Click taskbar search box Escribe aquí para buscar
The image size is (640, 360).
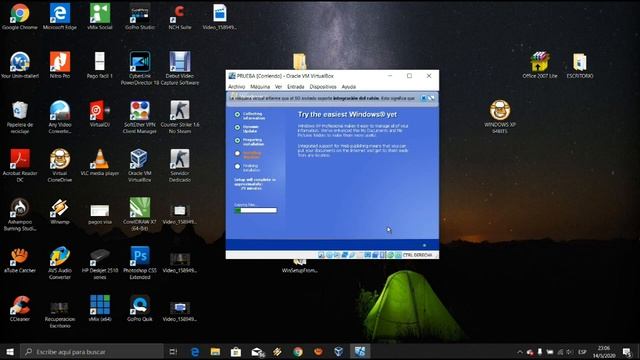[x=92, y=351]
